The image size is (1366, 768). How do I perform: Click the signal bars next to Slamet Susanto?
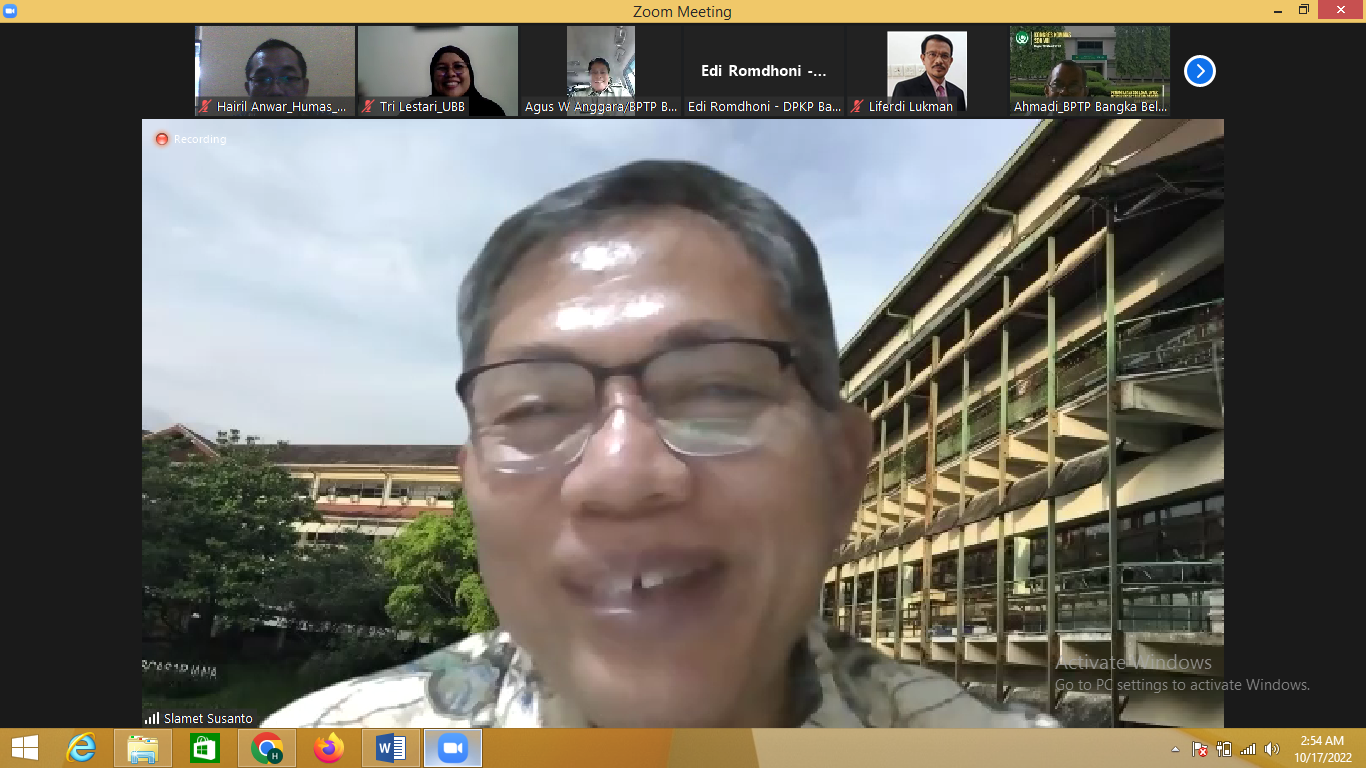pos(152,718)
